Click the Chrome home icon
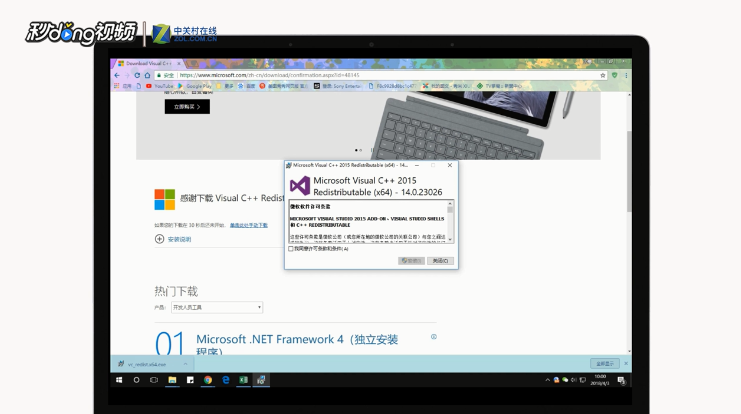Screen dimensions: 741x414 [x=147, y=75]
